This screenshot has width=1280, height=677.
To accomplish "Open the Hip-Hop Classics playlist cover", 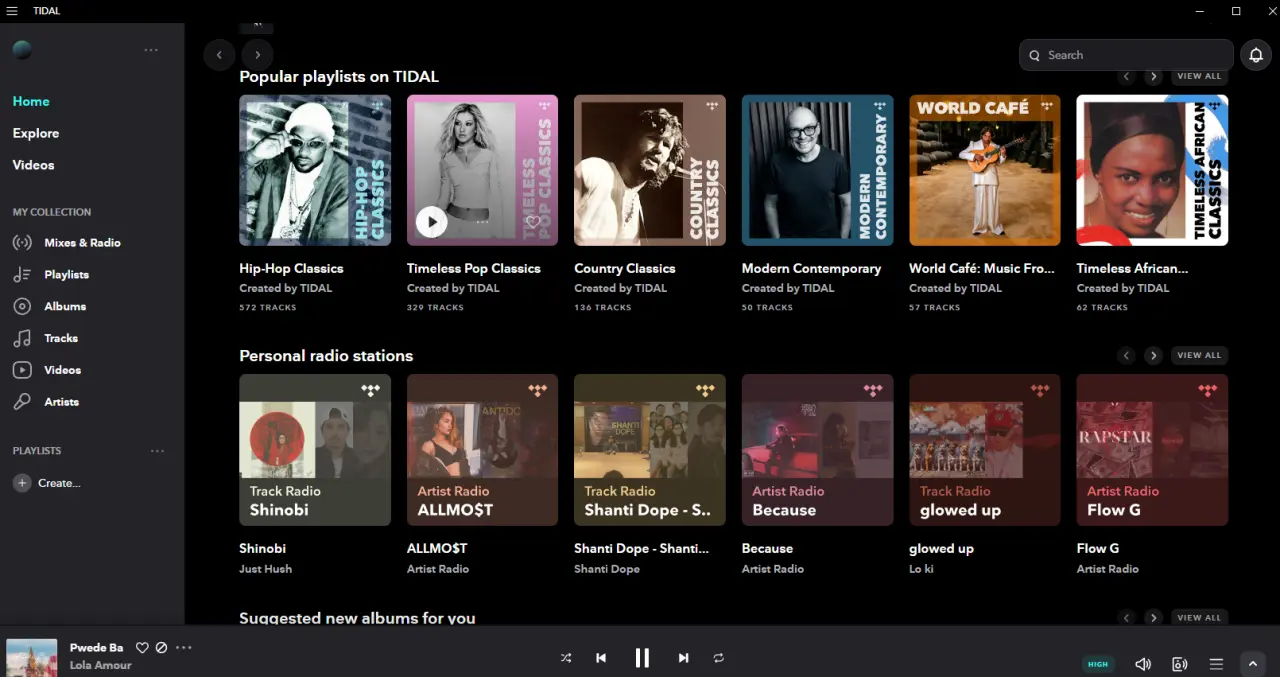I will [x=315, y=170].
